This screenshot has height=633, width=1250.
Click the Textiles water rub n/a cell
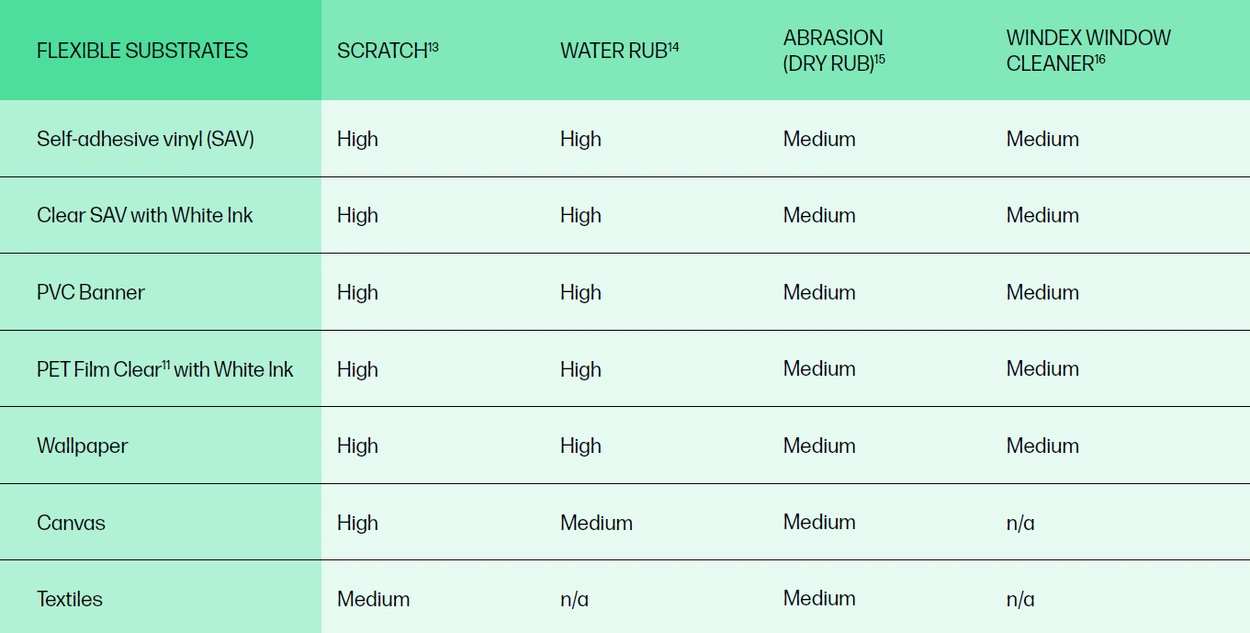[574, 599]
